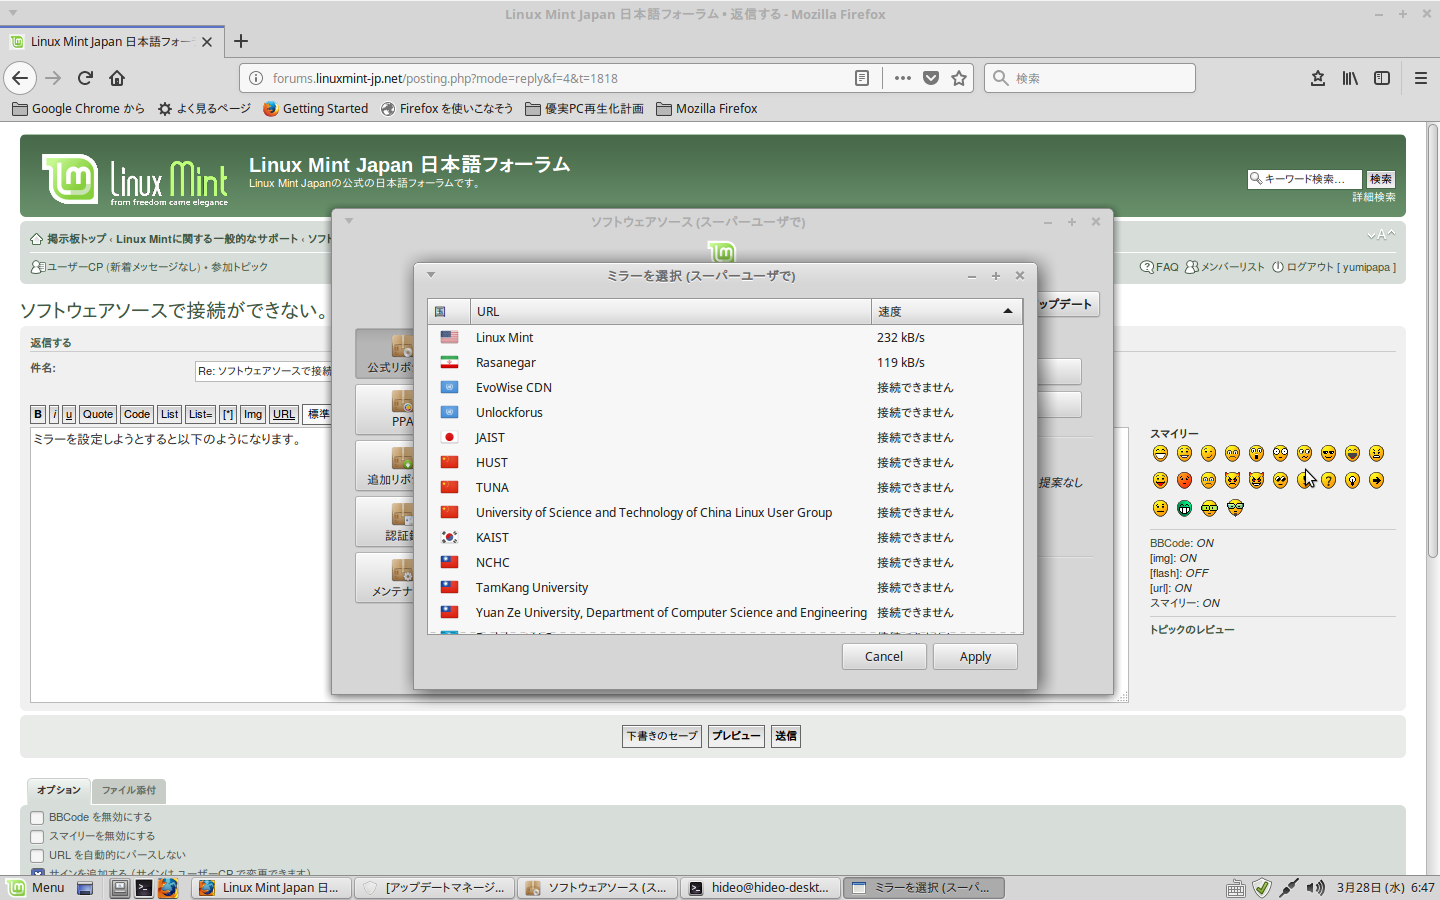Click the Linux Mint forum logo
The image size is (1440, 900).
click(x=135, y=180)
